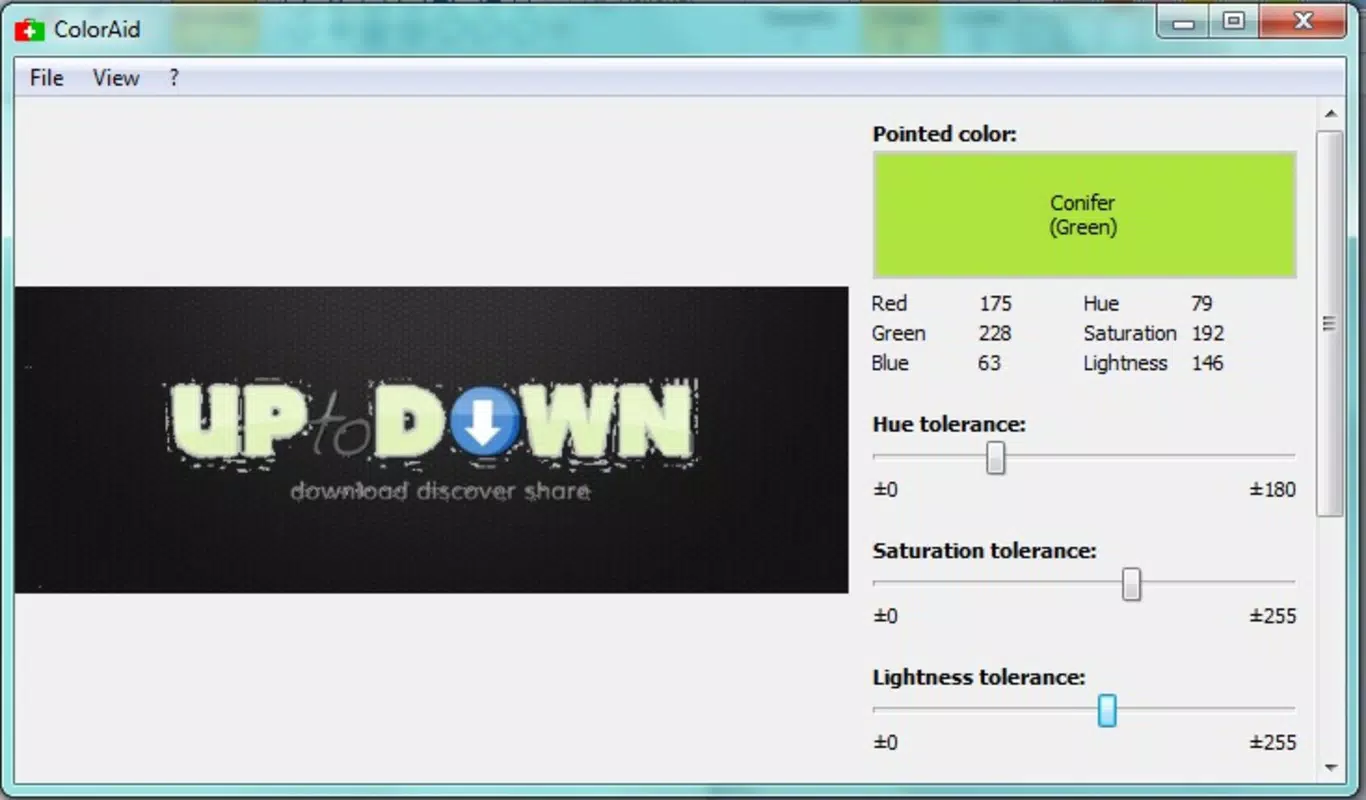This screenshot has height=800, width=1366.
Task: Click the Green value 228
Action: (x=995, y=333)
